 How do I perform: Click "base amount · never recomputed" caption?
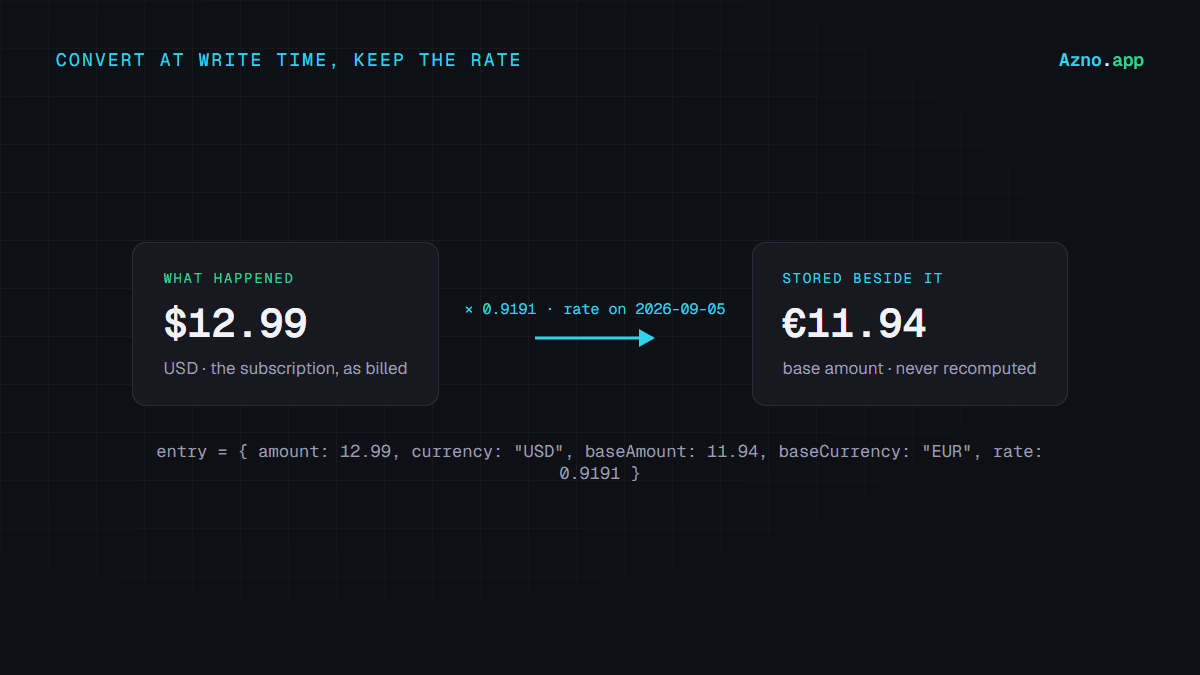click(x=909, y=368)
